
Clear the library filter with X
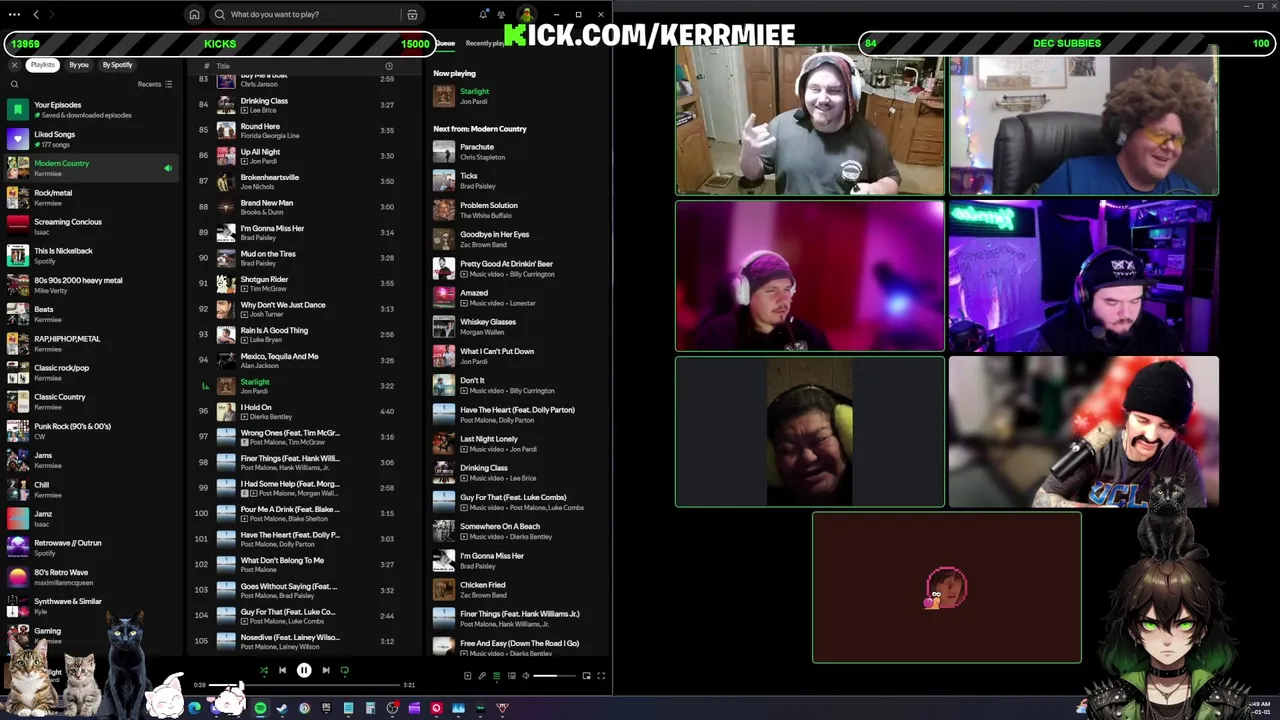click(14, 65)
